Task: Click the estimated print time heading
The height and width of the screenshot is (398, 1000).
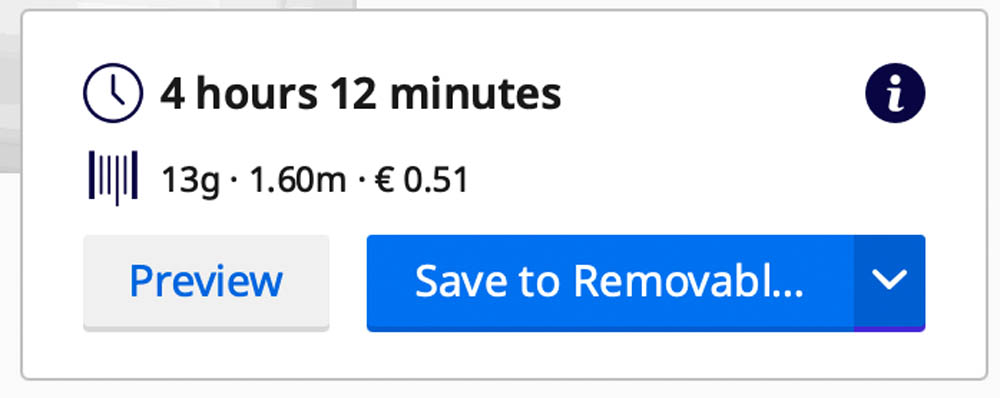Action: 360,94
